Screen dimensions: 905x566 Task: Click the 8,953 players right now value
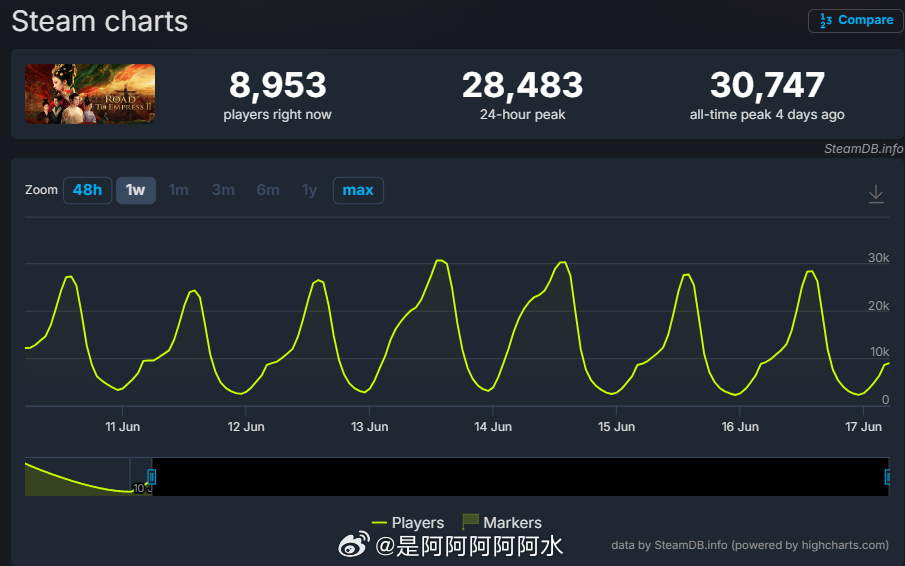[278, 85]
